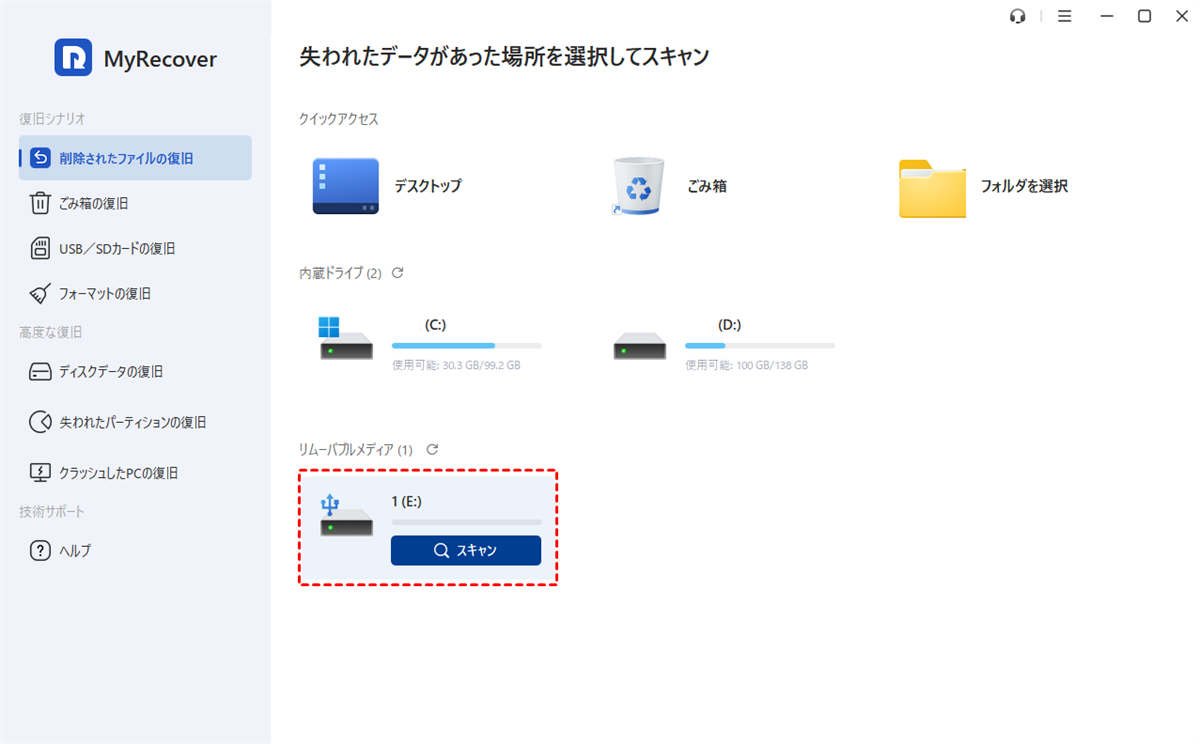Open USB／SDカードの復旧 sidebar item
1200x744 pixels.
click(135, 248)
